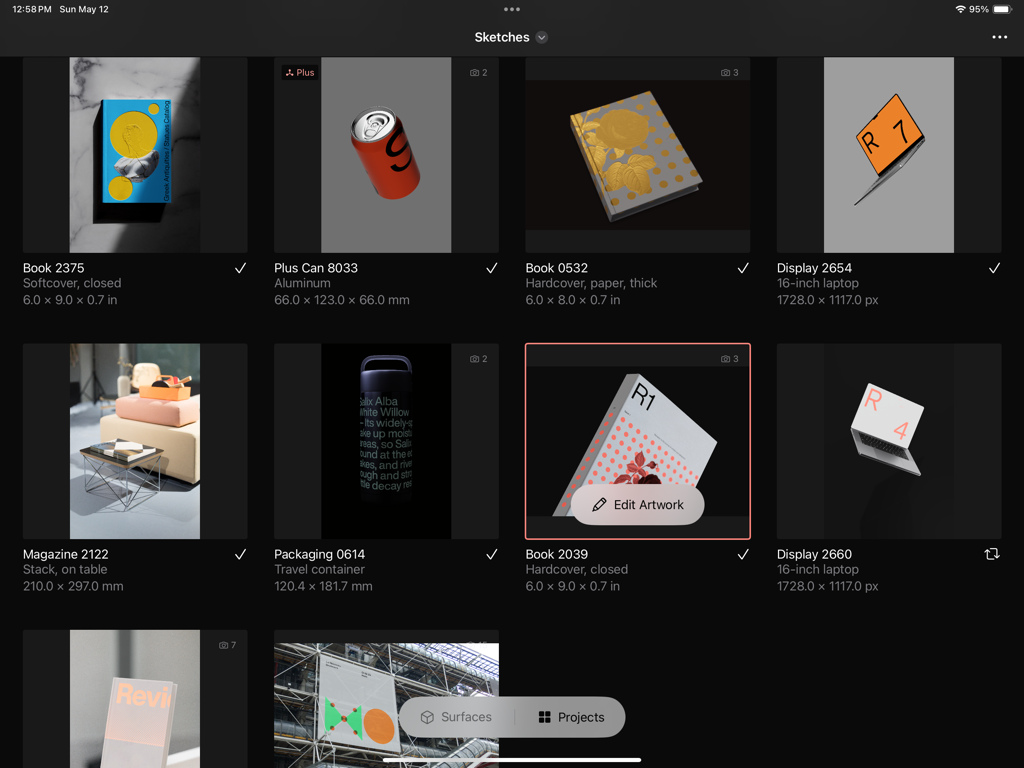The height and width of the screenshot is (768, 1024).
Task: Toggle the checkmark for Display 2654
Action: click(994, 268)
